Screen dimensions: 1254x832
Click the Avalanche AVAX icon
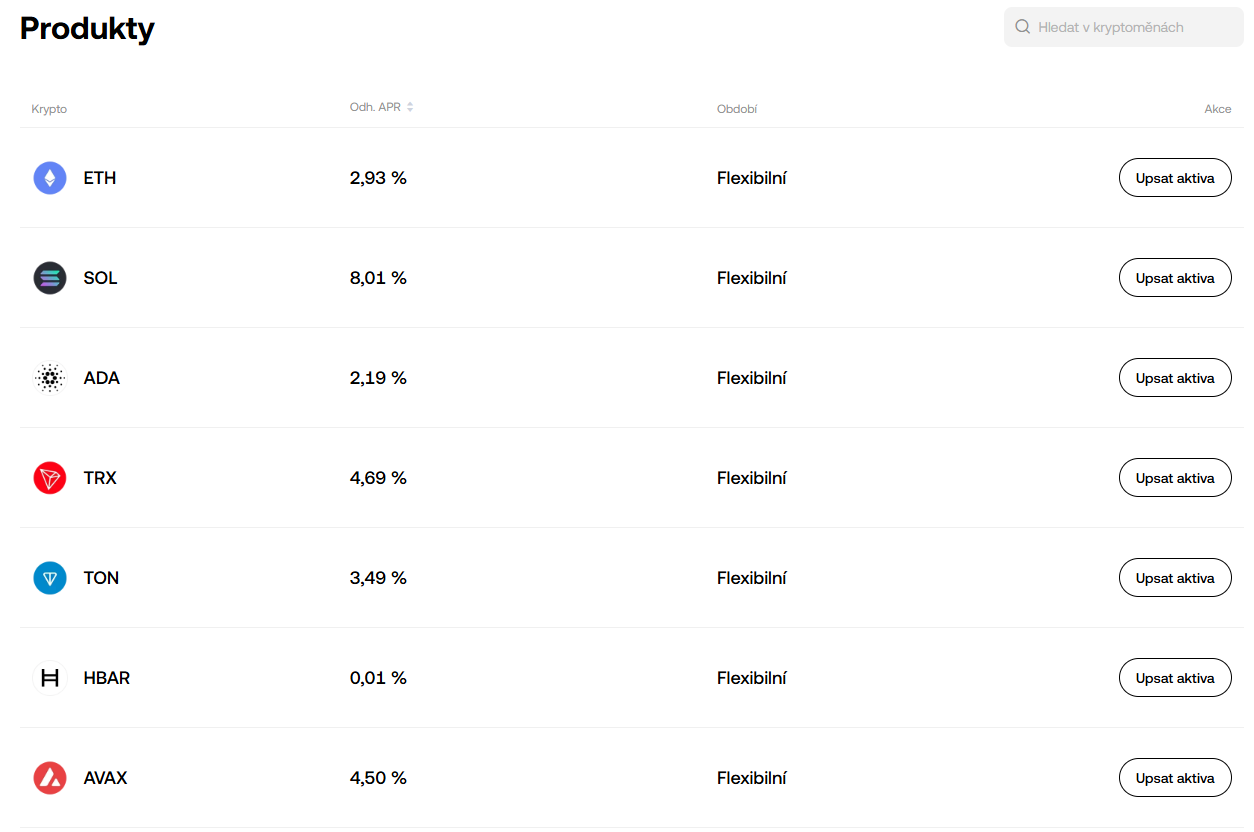[x=50, y=778]
